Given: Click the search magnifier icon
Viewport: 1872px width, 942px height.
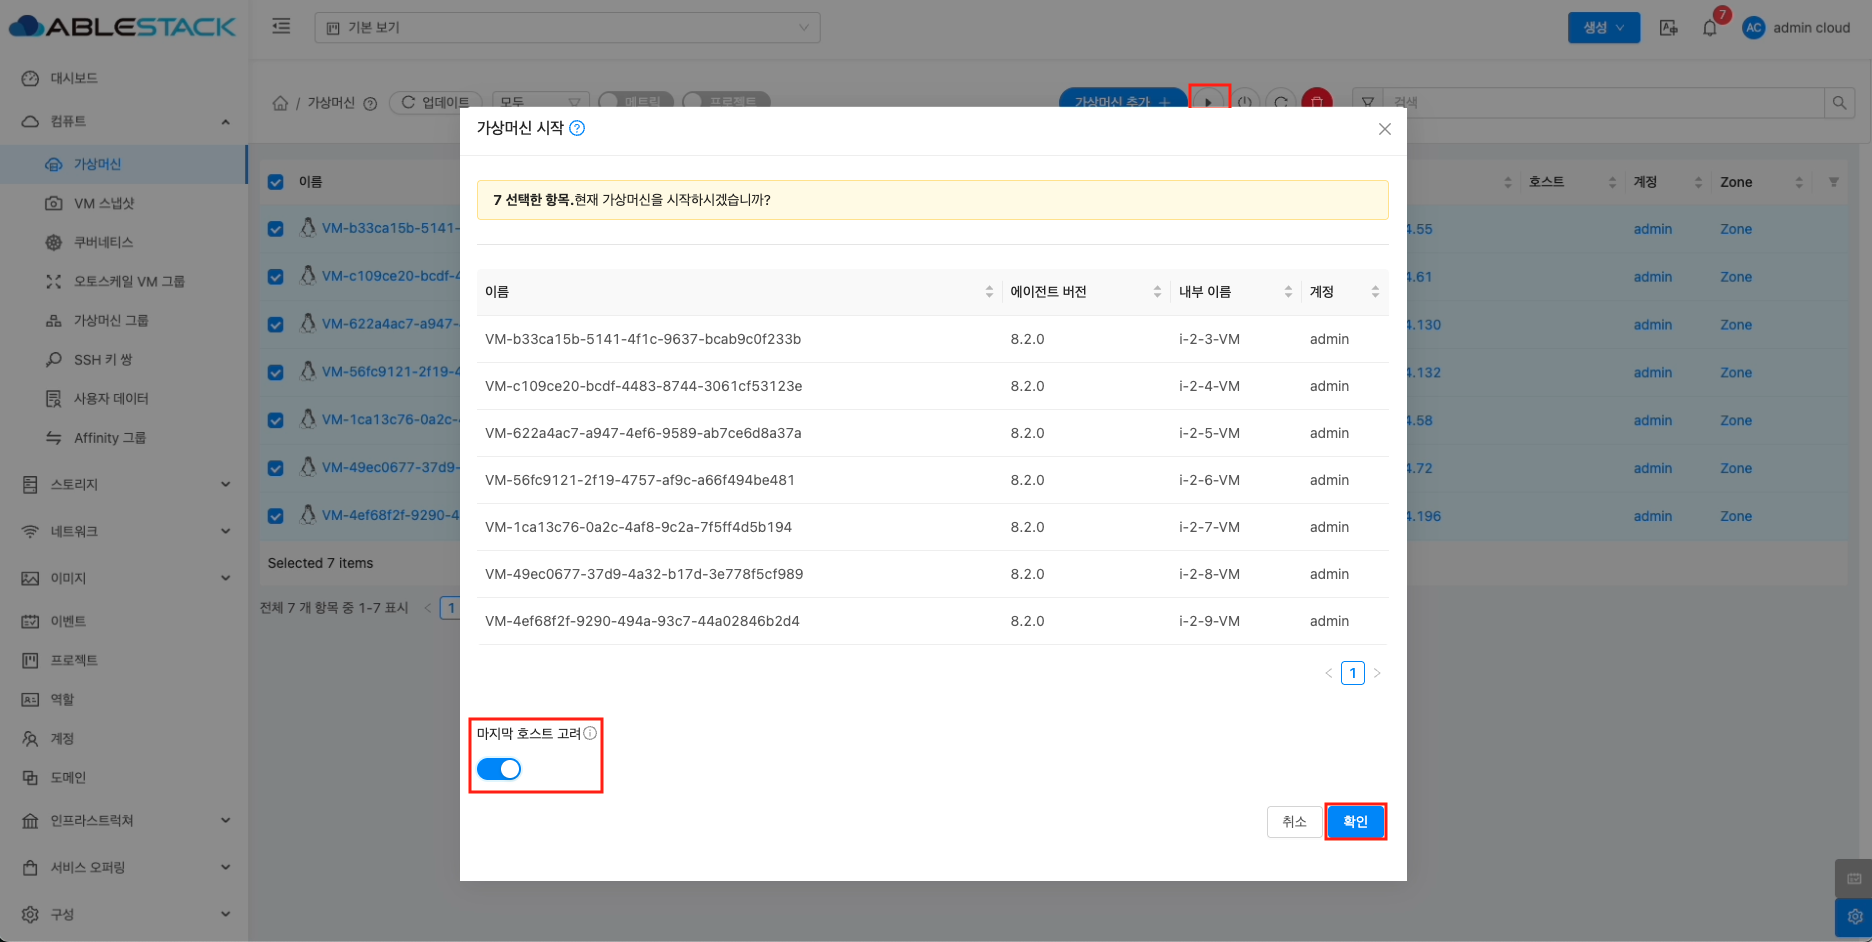Looking at the screenshot, I should pos(1839,102).
